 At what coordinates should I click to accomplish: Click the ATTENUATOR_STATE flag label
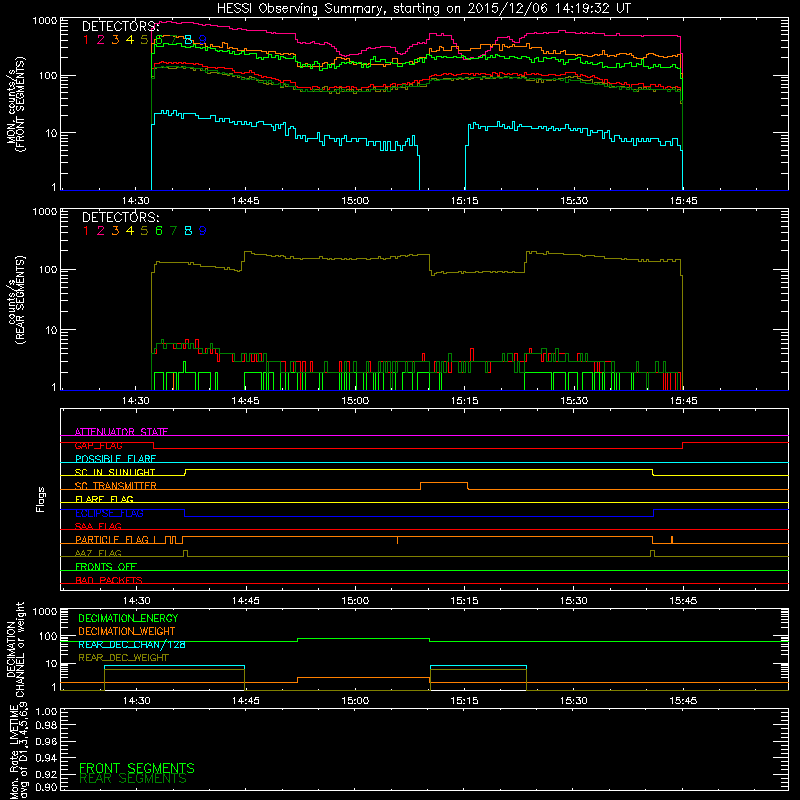tap(121, 432)
